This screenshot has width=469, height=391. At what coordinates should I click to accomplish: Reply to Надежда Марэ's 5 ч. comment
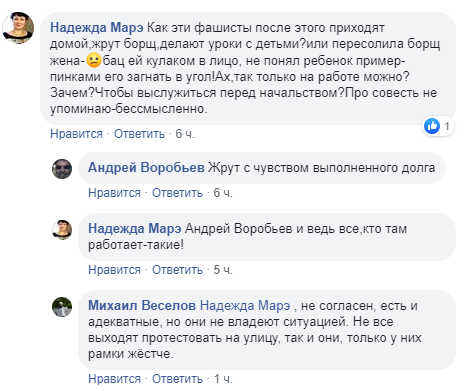[x=177, y=270]
